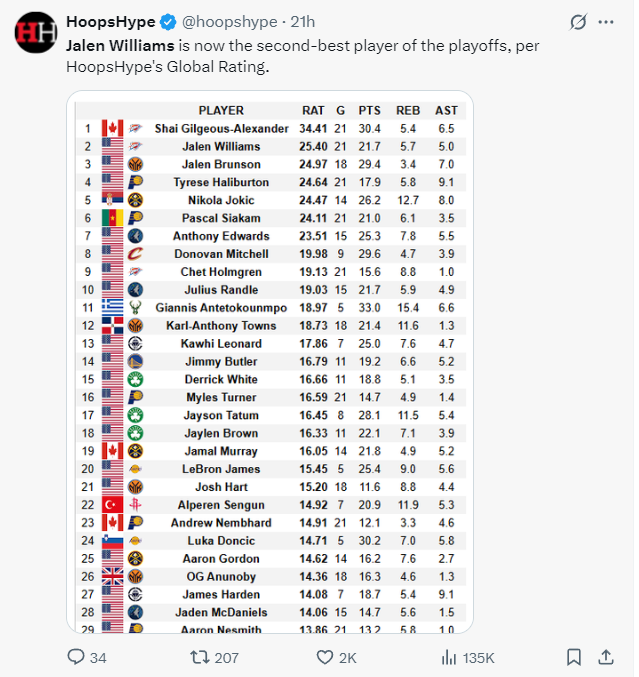The height and width of the screenshot is (677, 639).
Task: Like the post with the heart
Action: point(325,657)
